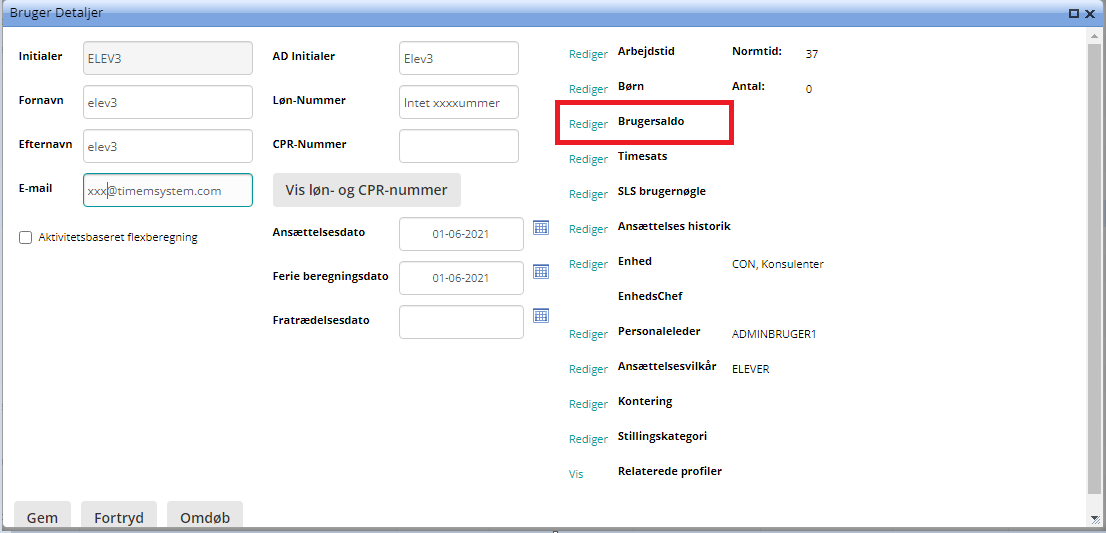The width and height of the screenshot is (1106, 533).
Task: Open calendar picker for Ansættelsesdato
Action: coord(541,228)
